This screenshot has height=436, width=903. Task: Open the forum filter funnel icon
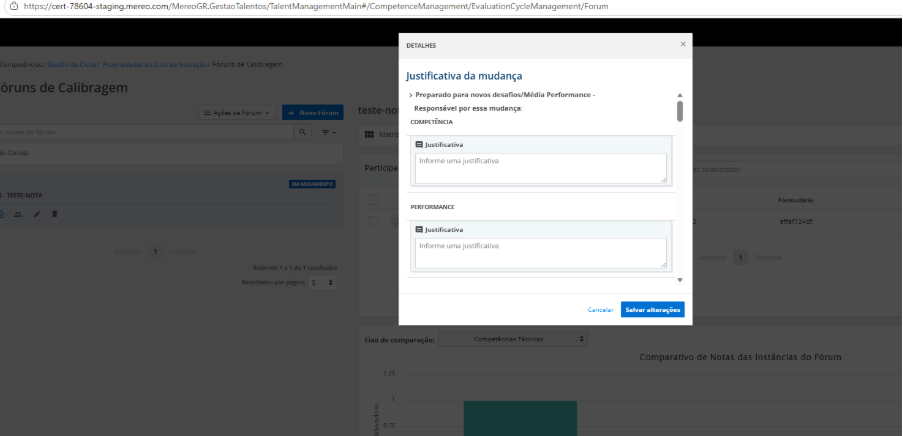328,132
